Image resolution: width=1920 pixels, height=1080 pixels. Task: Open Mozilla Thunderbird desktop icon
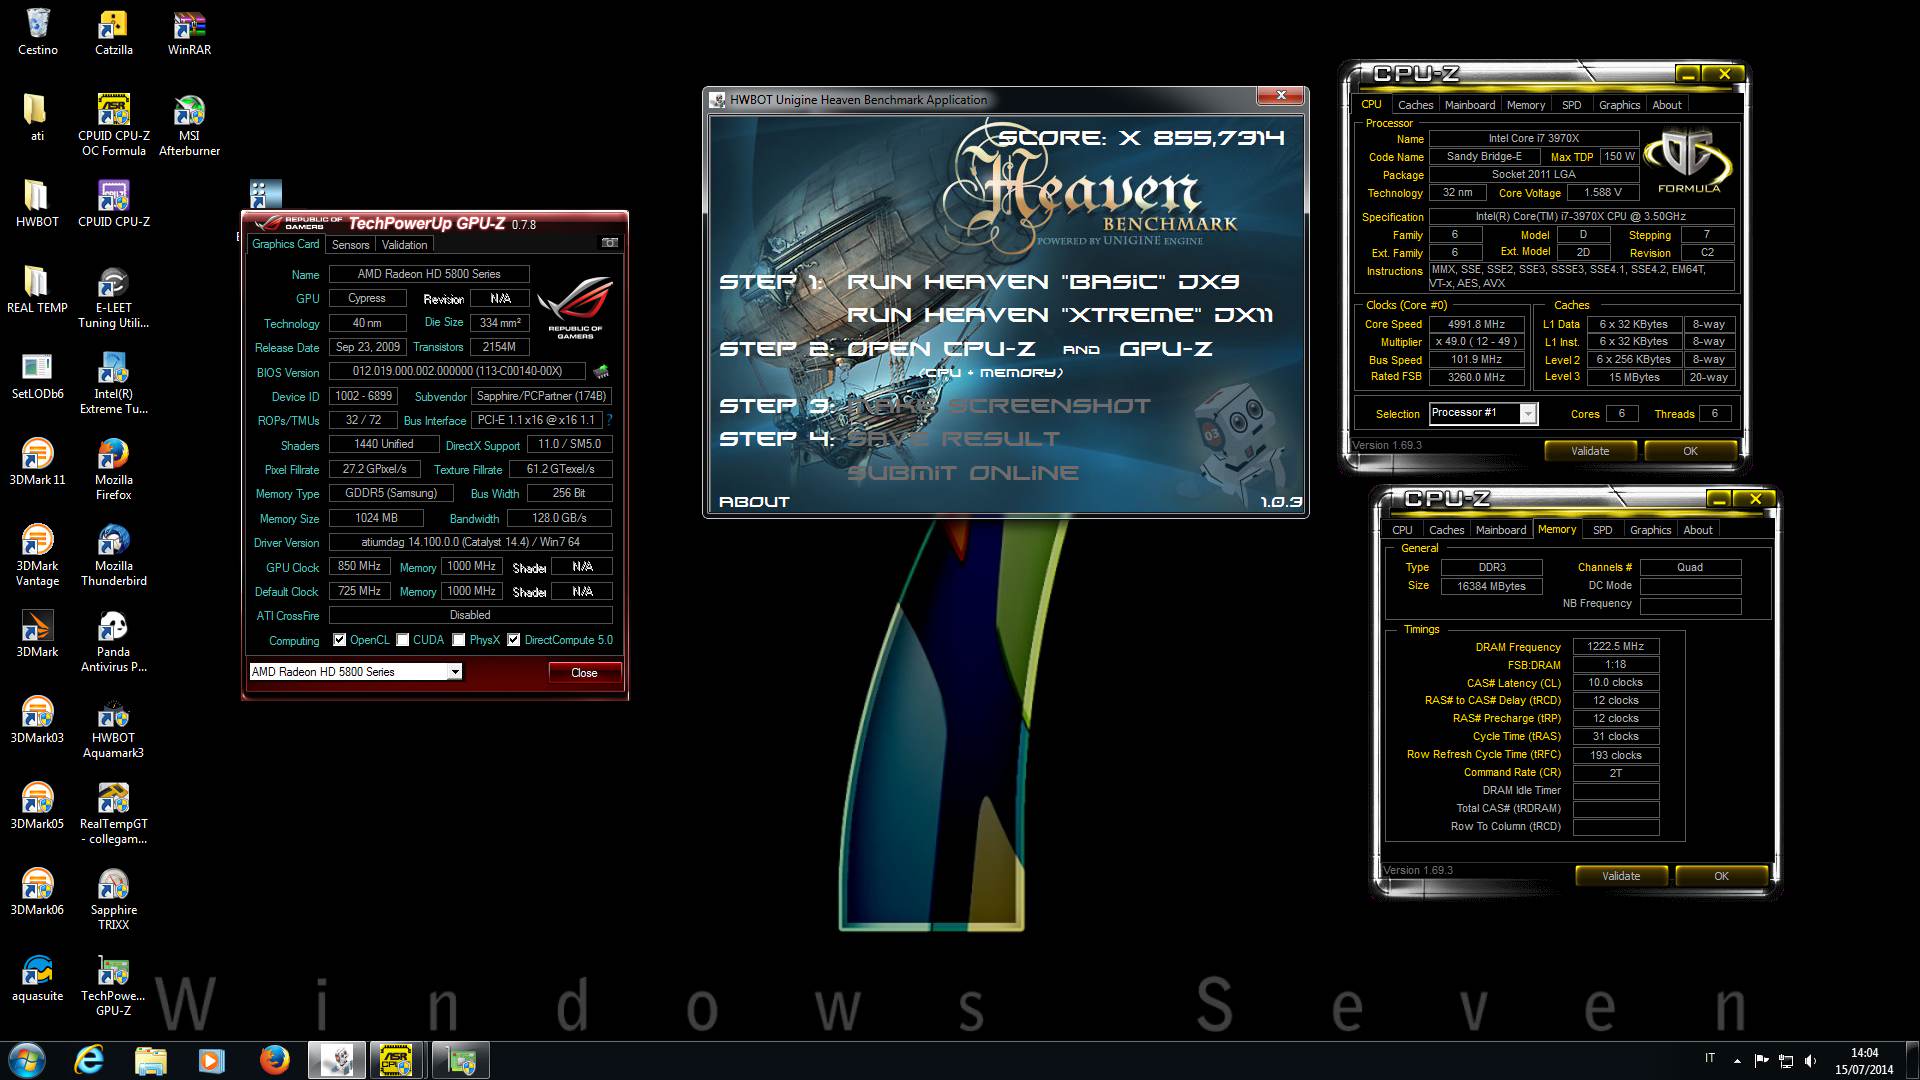click(113, 555)
